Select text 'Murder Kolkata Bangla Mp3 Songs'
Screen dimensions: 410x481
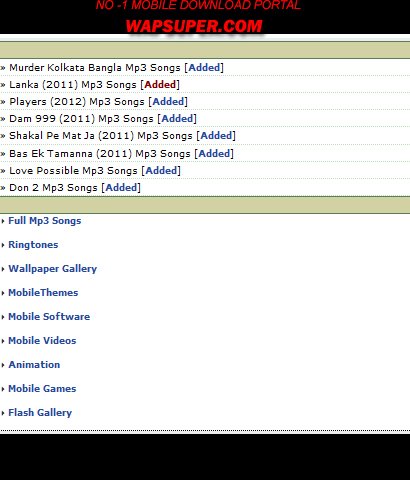pyautogui.click(x=95, y=68)
